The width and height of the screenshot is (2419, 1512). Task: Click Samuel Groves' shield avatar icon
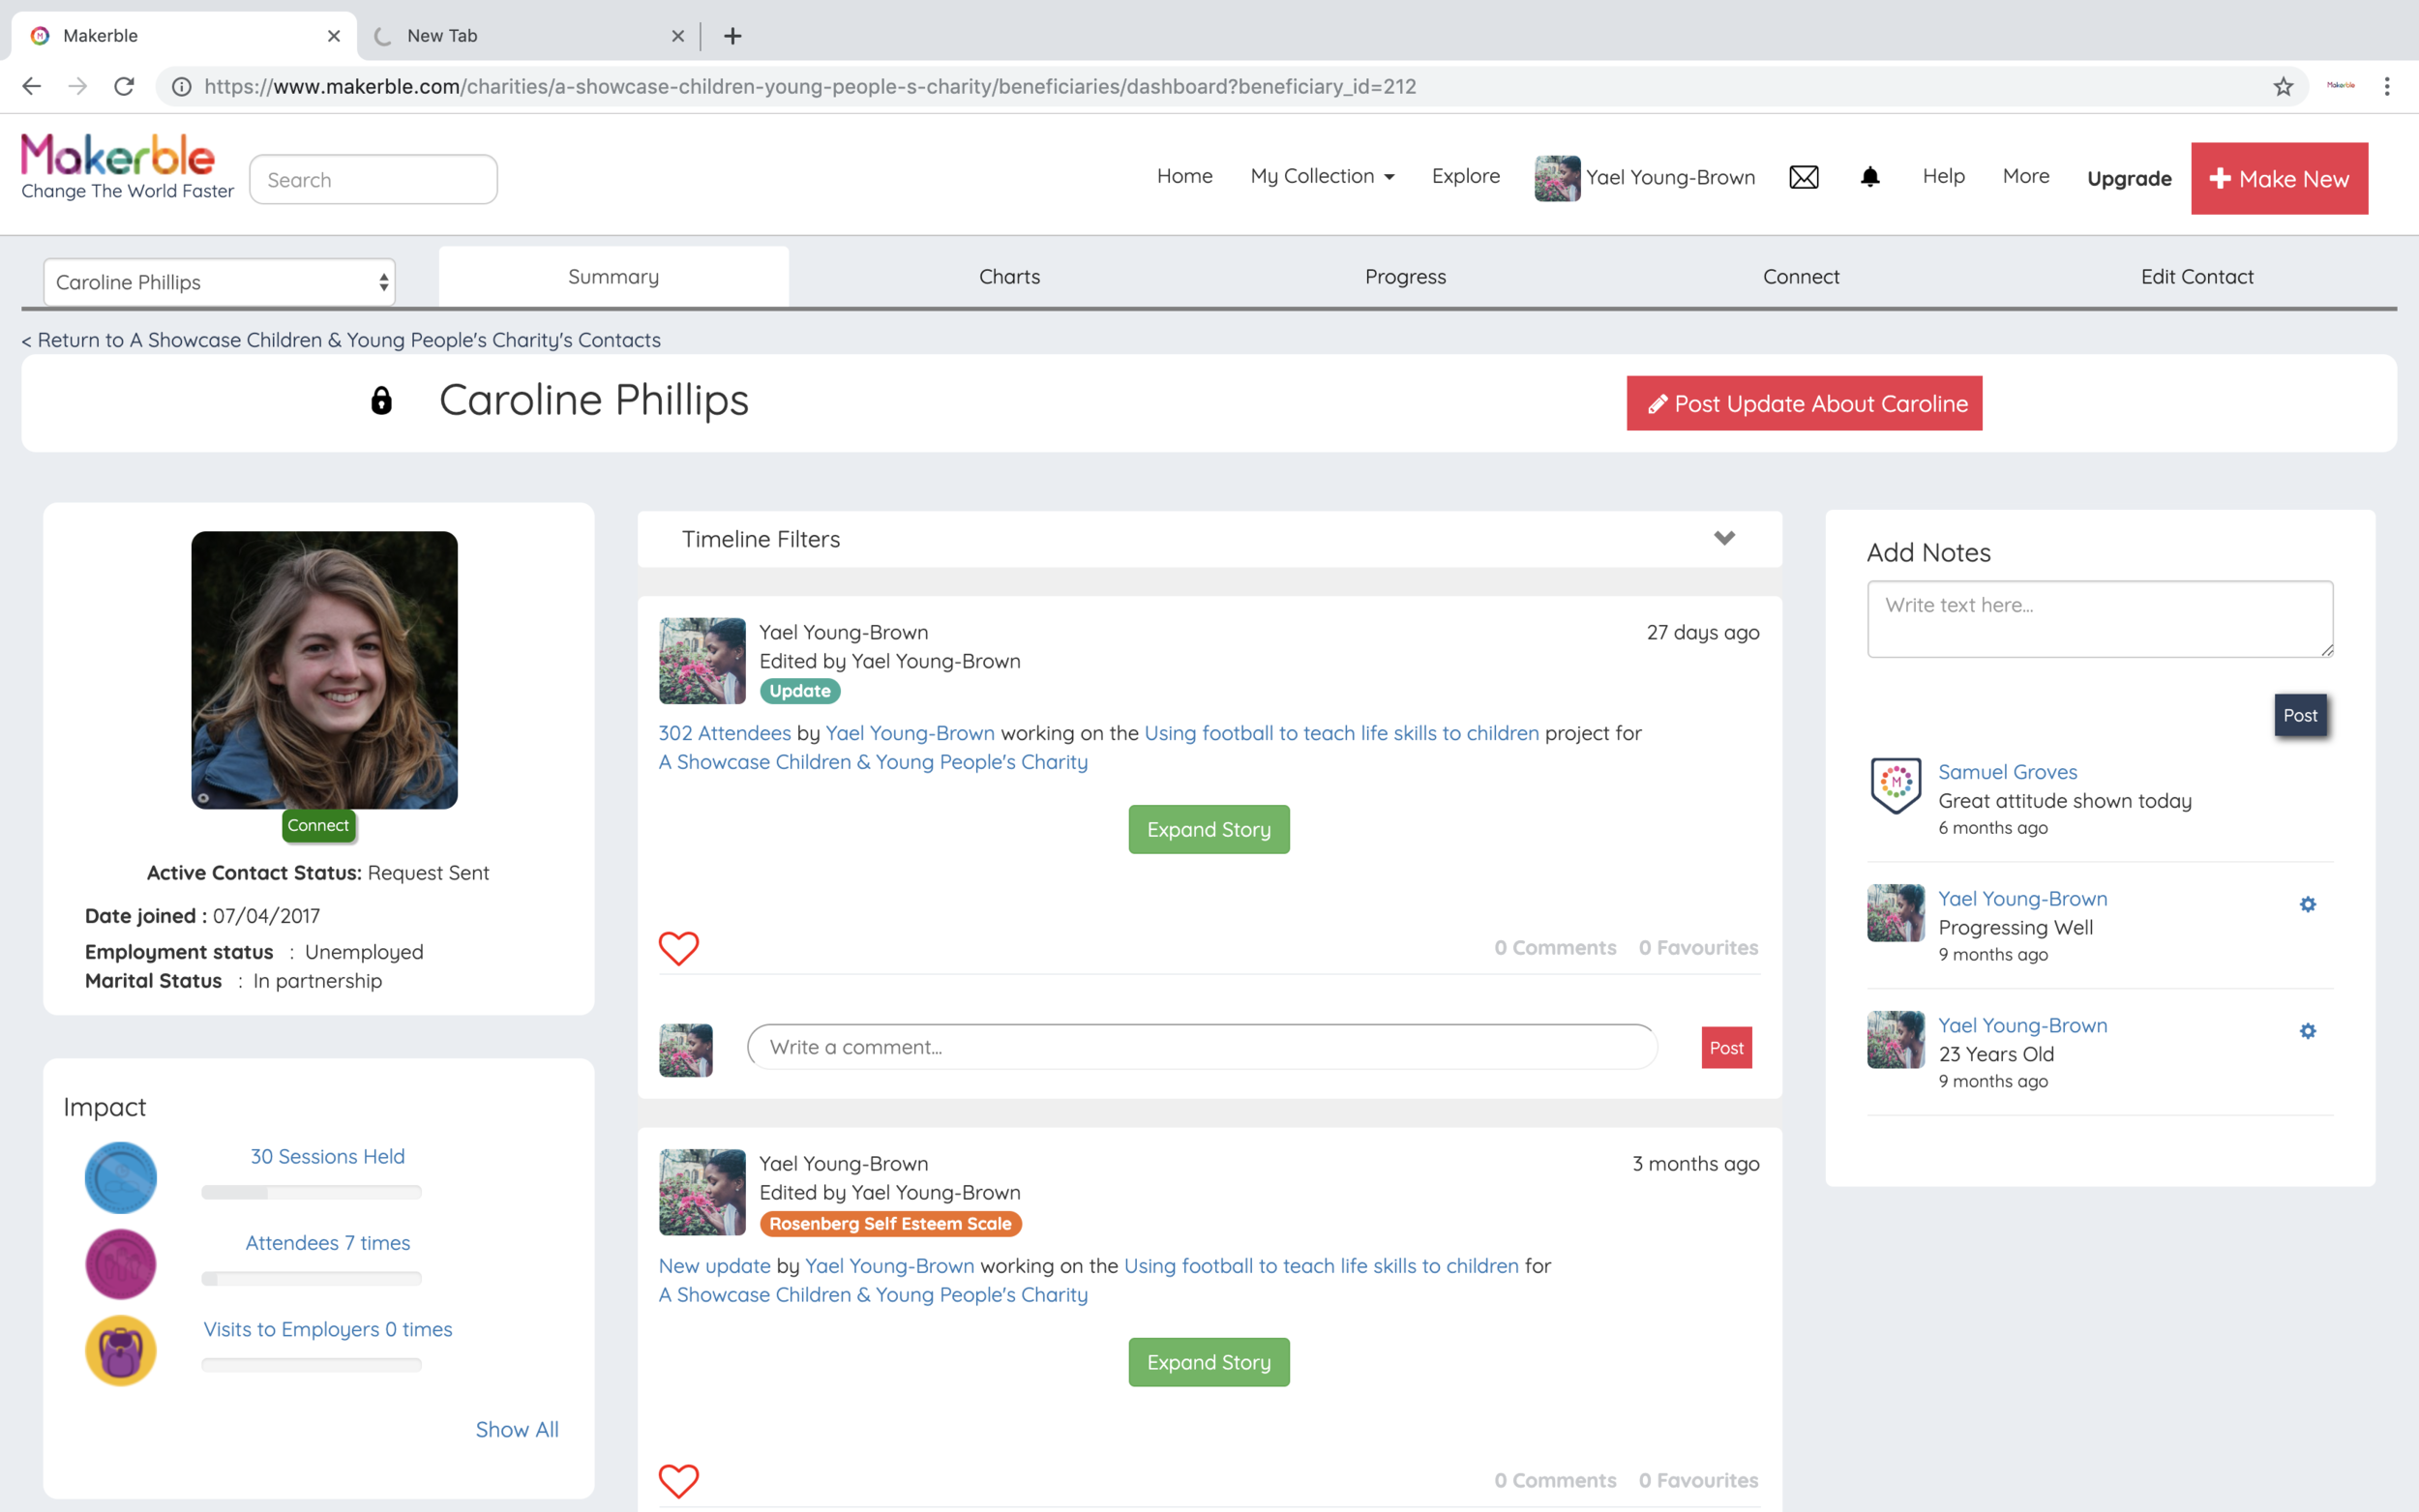pyautogui.click(x=1895, y=785)
